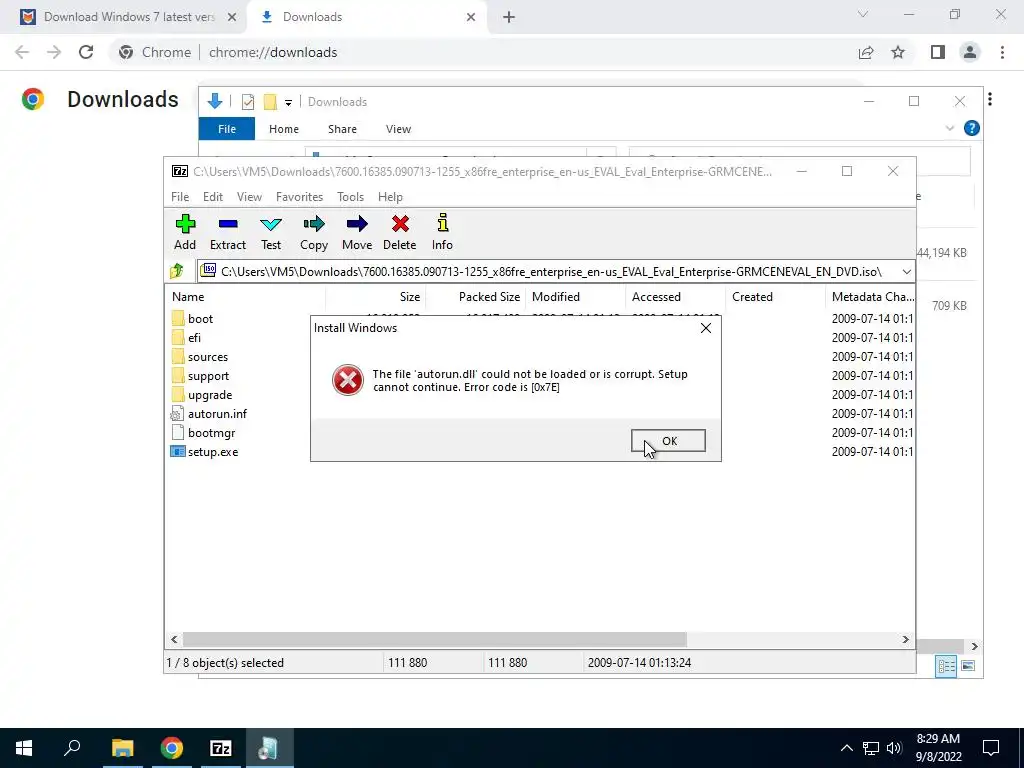Click the Chrome share page icon
The image size is (1024, 768).
[866, 52]
